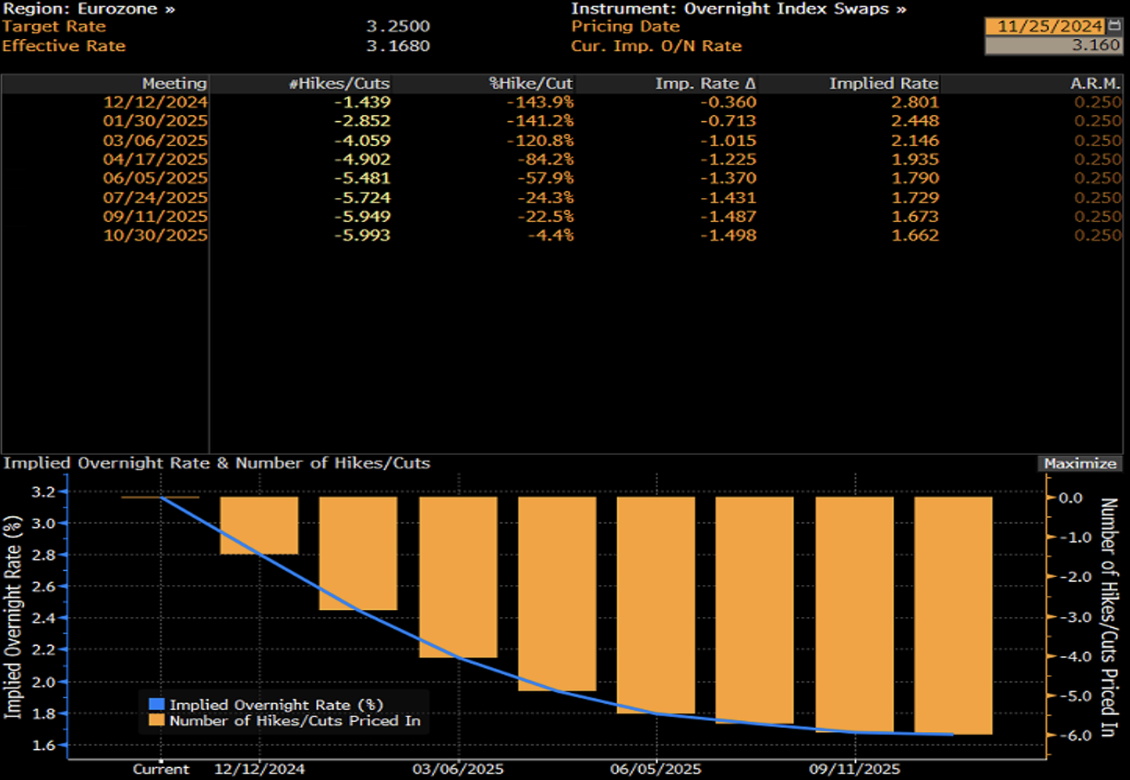Select the Meeting column header
The image size is (1130, 780).
pos(174,84)
